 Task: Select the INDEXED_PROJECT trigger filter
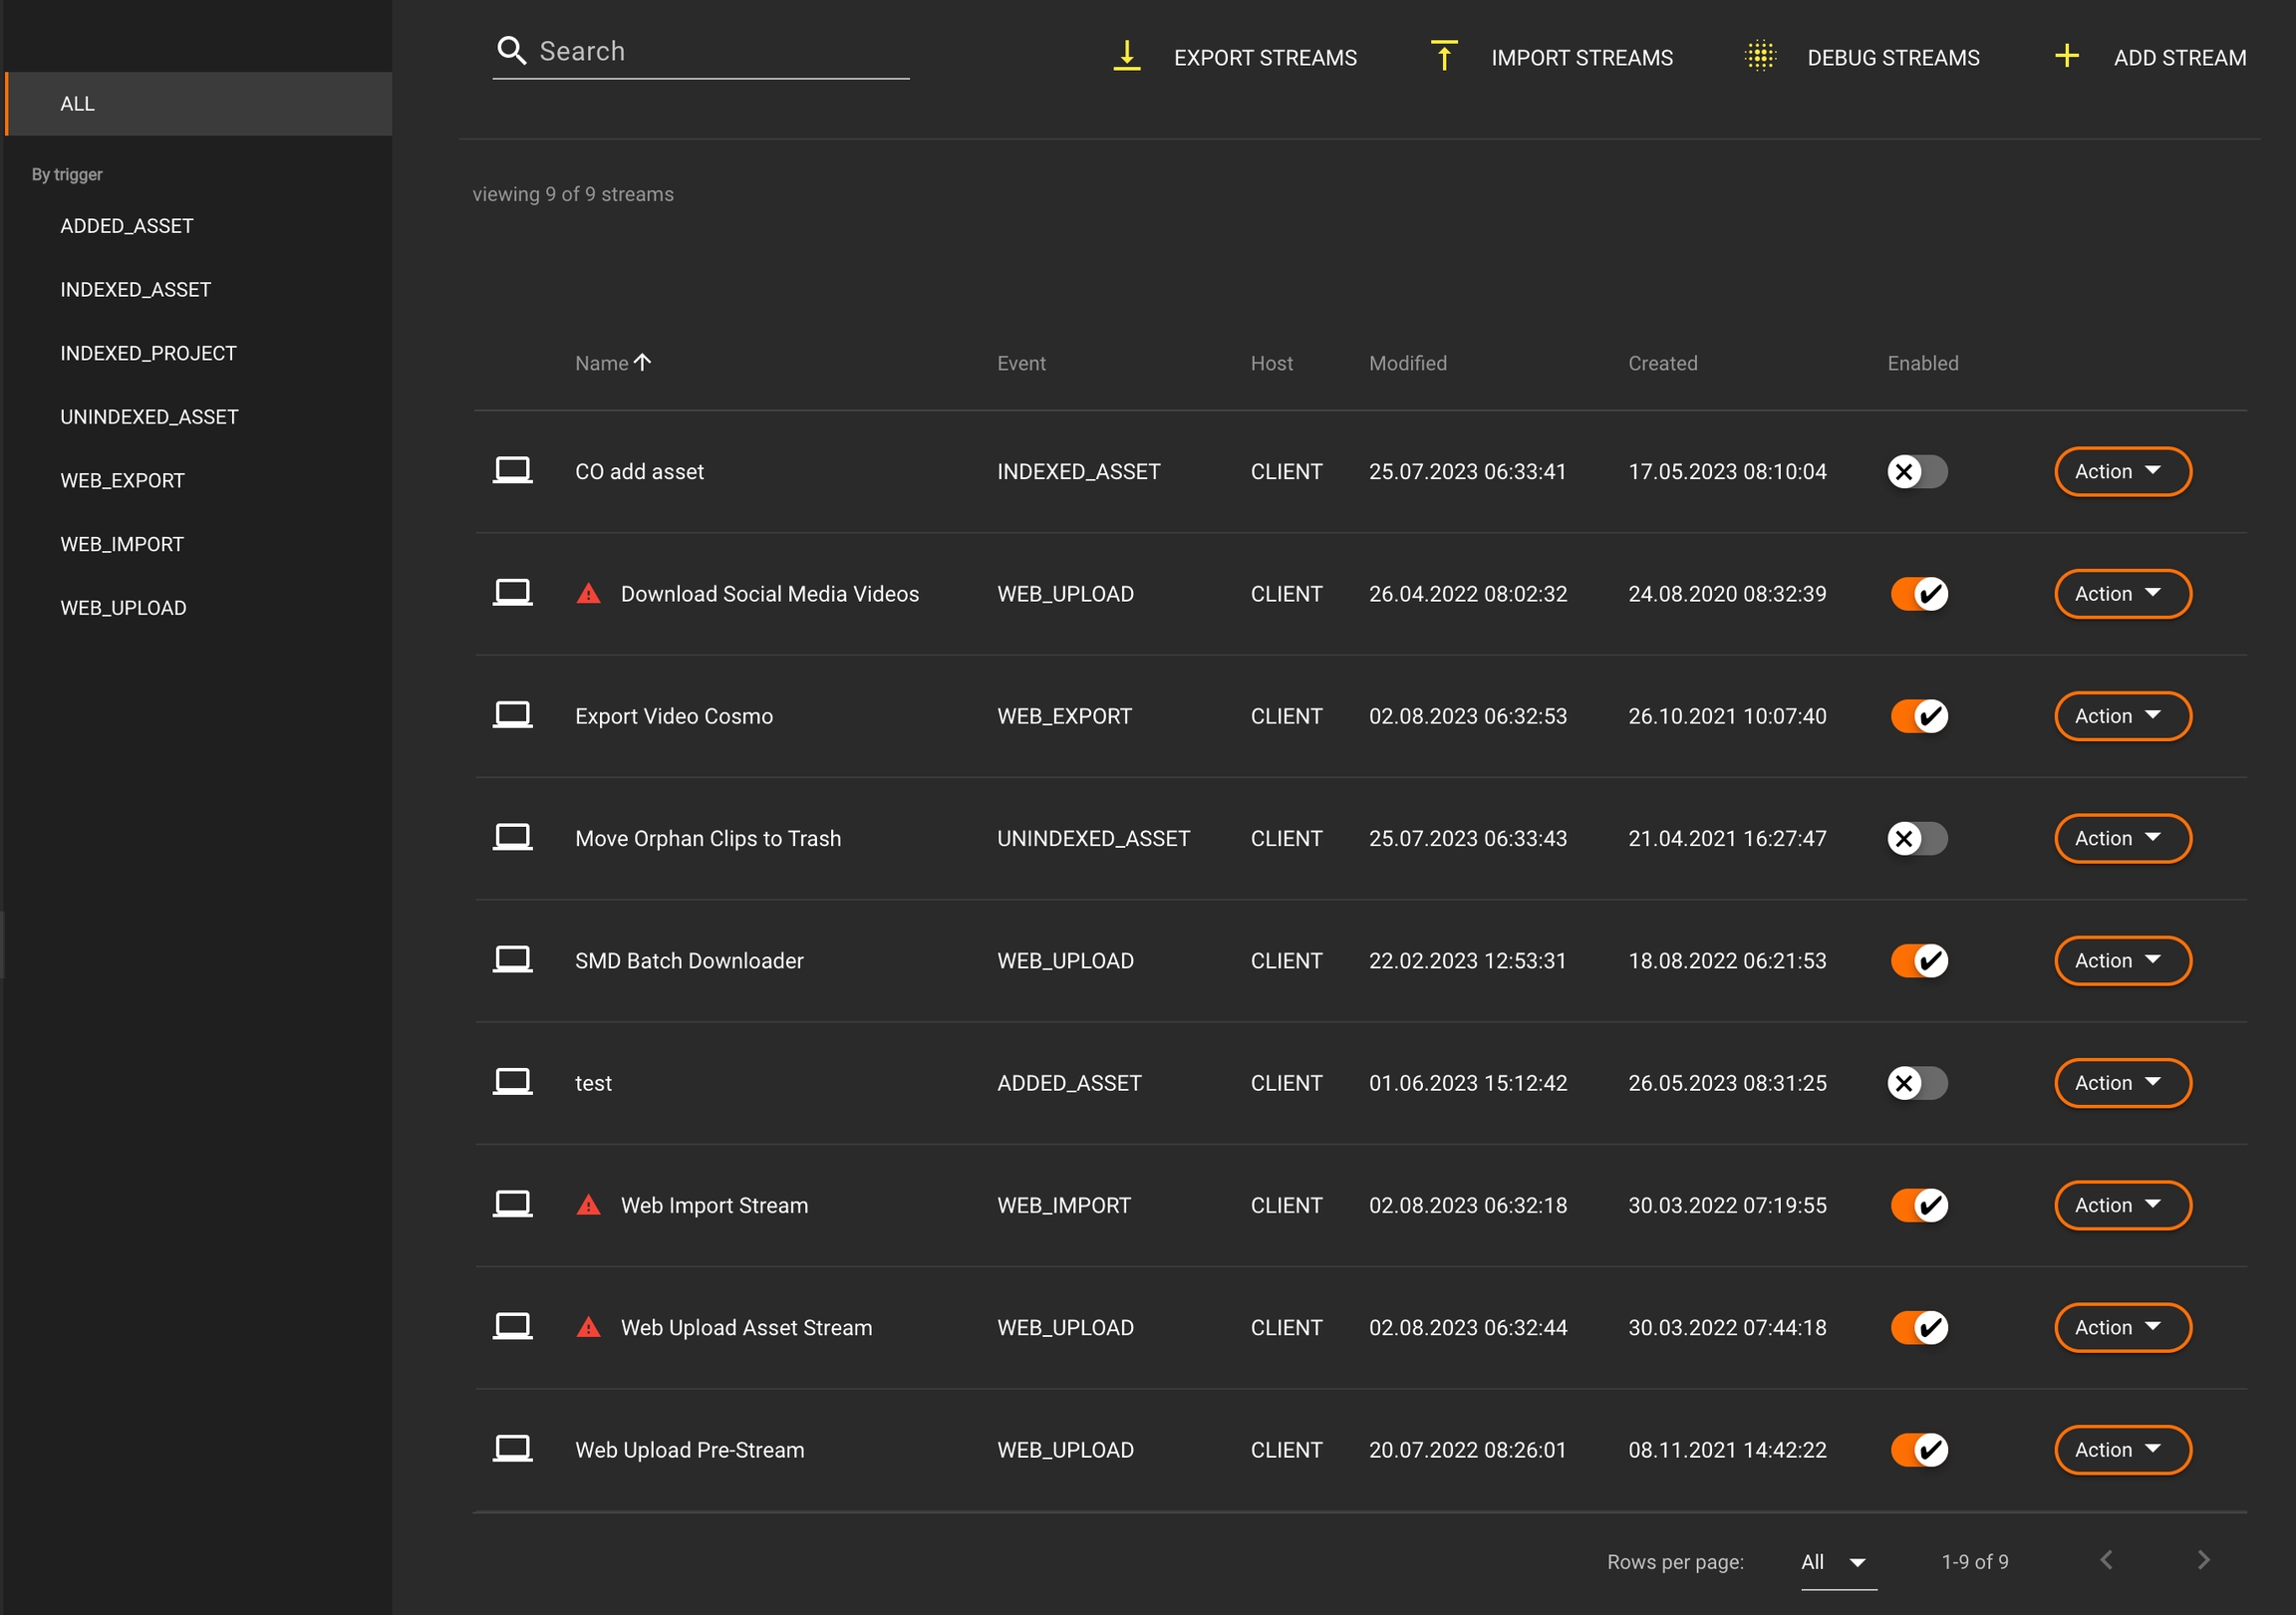[148, 353]
